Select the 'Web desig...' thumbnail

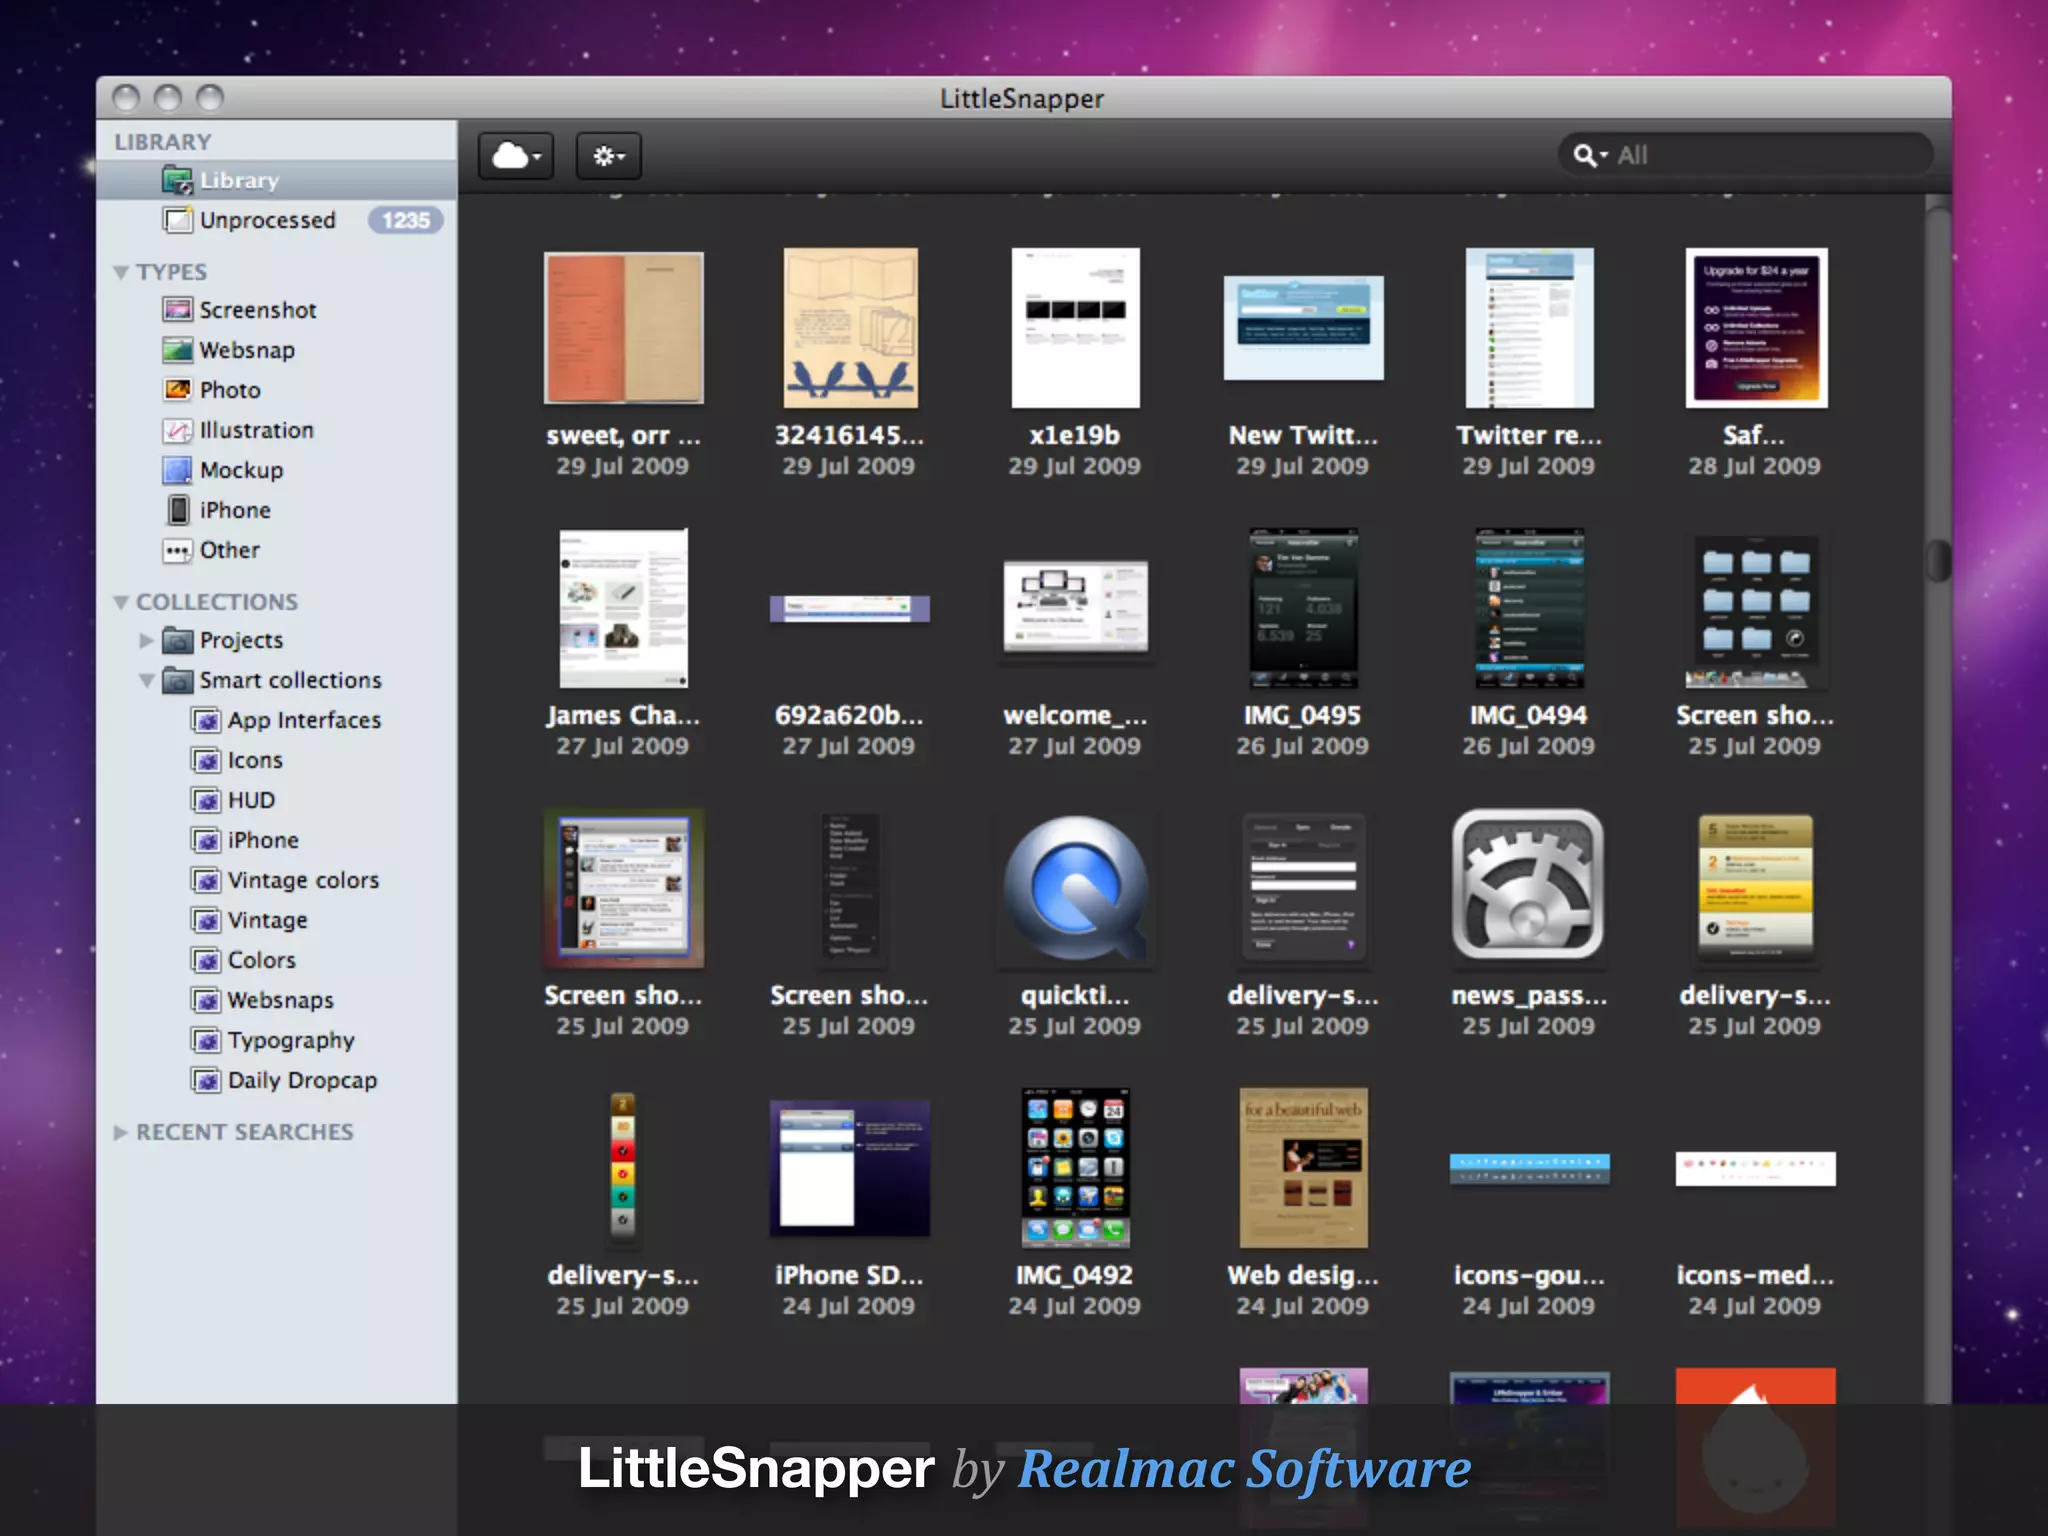(1303, 1168)
